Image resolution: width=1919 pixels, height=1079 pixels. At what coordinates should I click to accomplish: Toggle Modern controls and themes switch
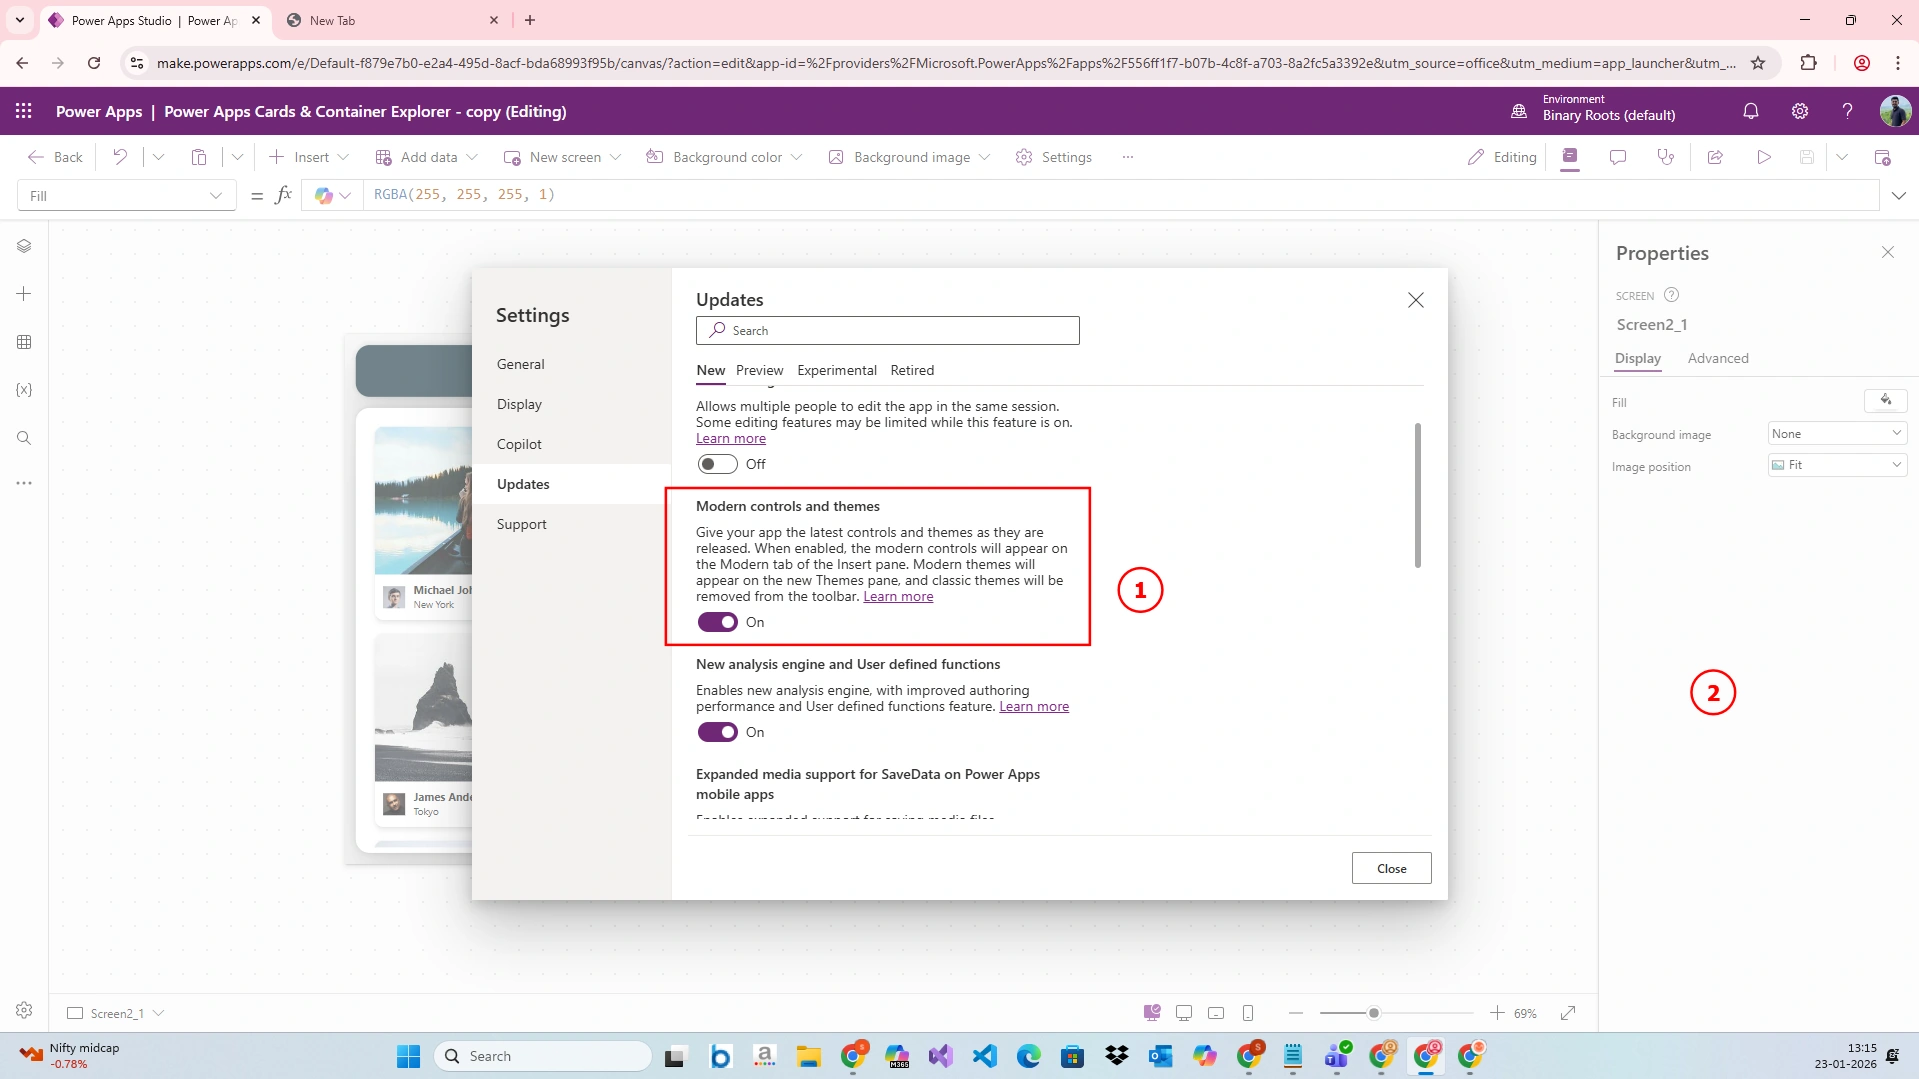click(x=717, y=622)
